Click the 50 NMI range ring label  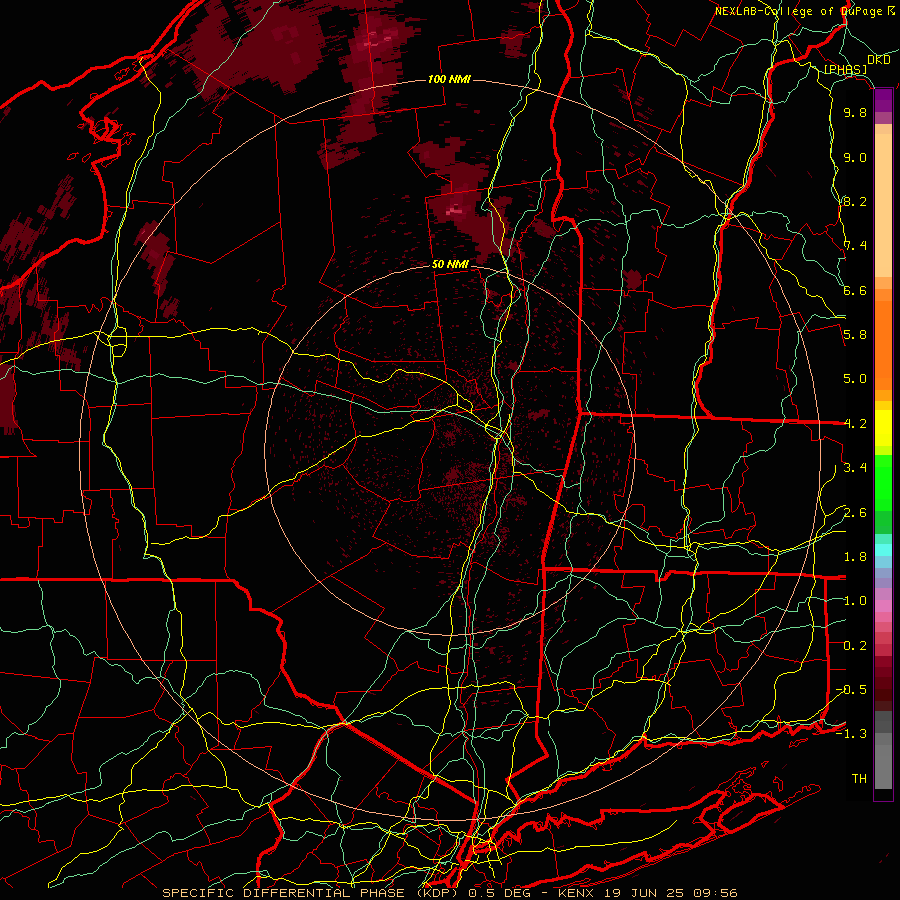coord(450,265)
